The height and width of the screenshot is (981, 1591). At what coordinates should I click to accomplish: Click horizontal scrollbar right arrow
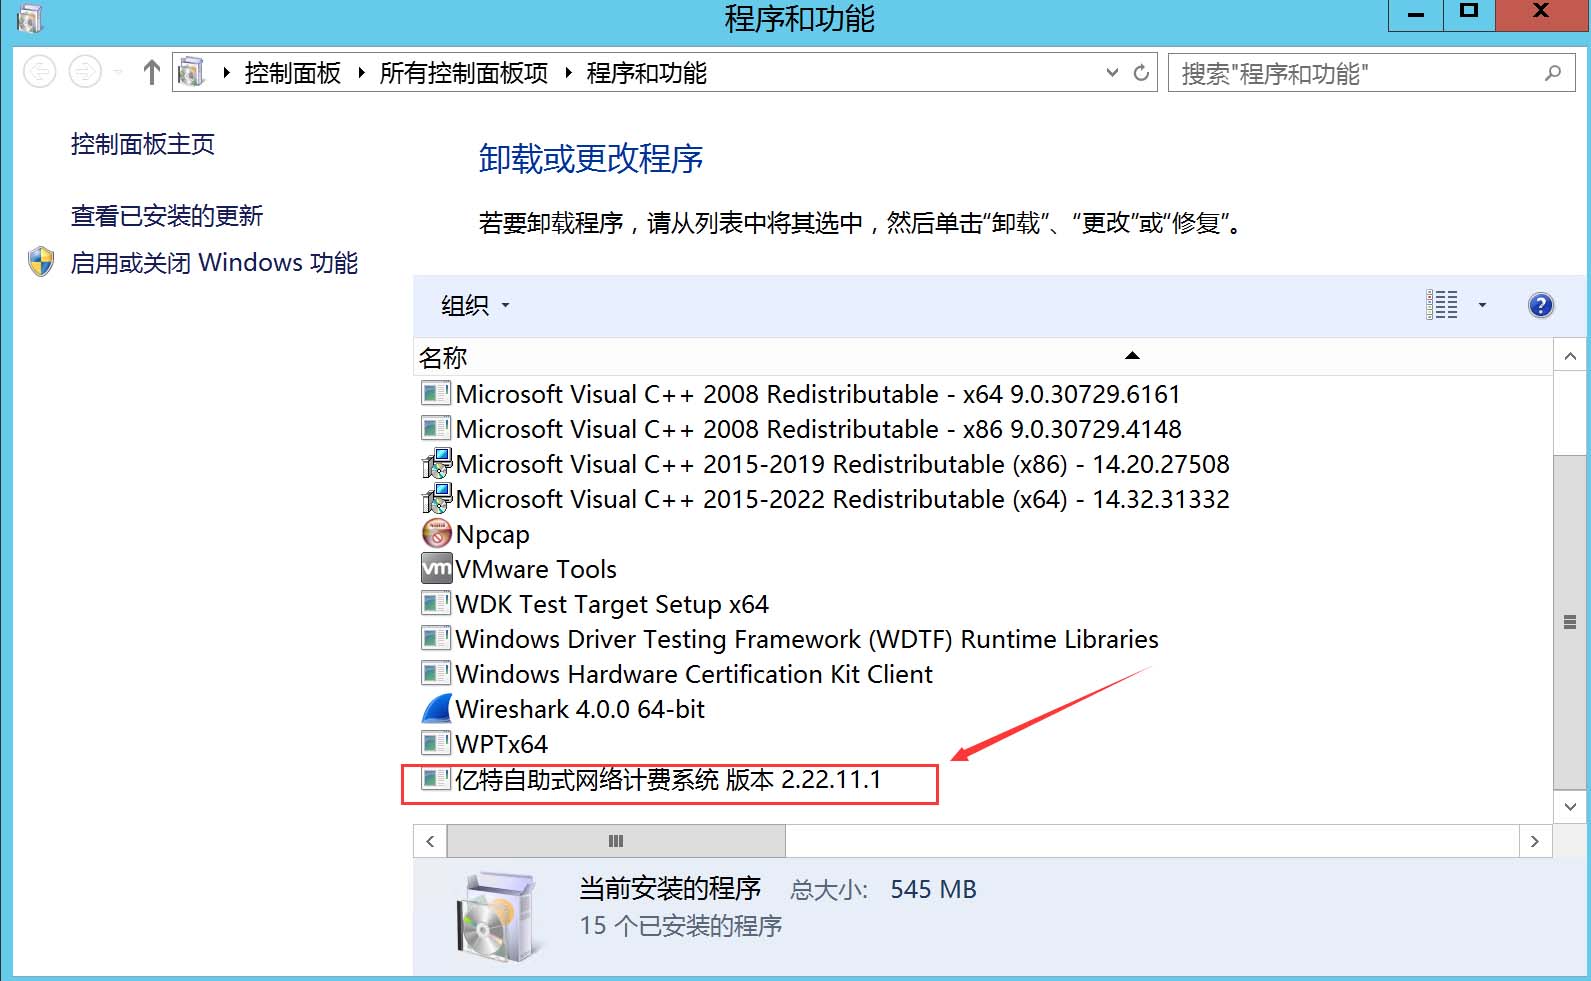tap(1535, 841)
